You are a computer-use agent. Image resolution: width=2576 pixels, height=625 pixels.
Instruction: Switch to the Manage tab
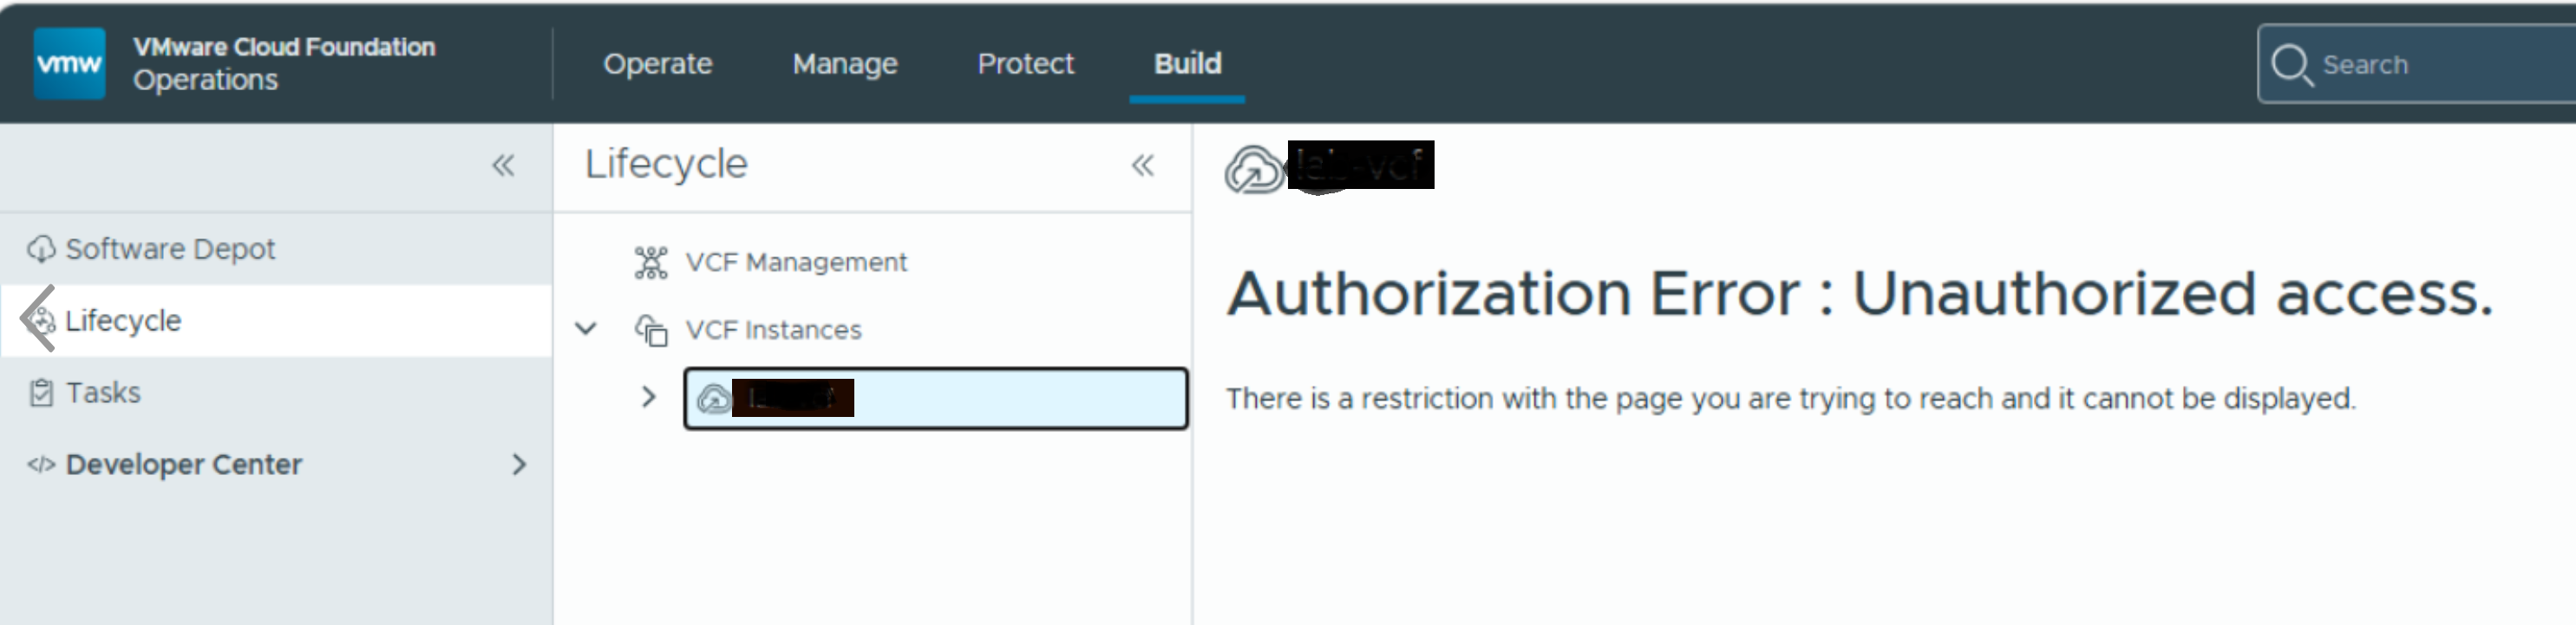845,64
